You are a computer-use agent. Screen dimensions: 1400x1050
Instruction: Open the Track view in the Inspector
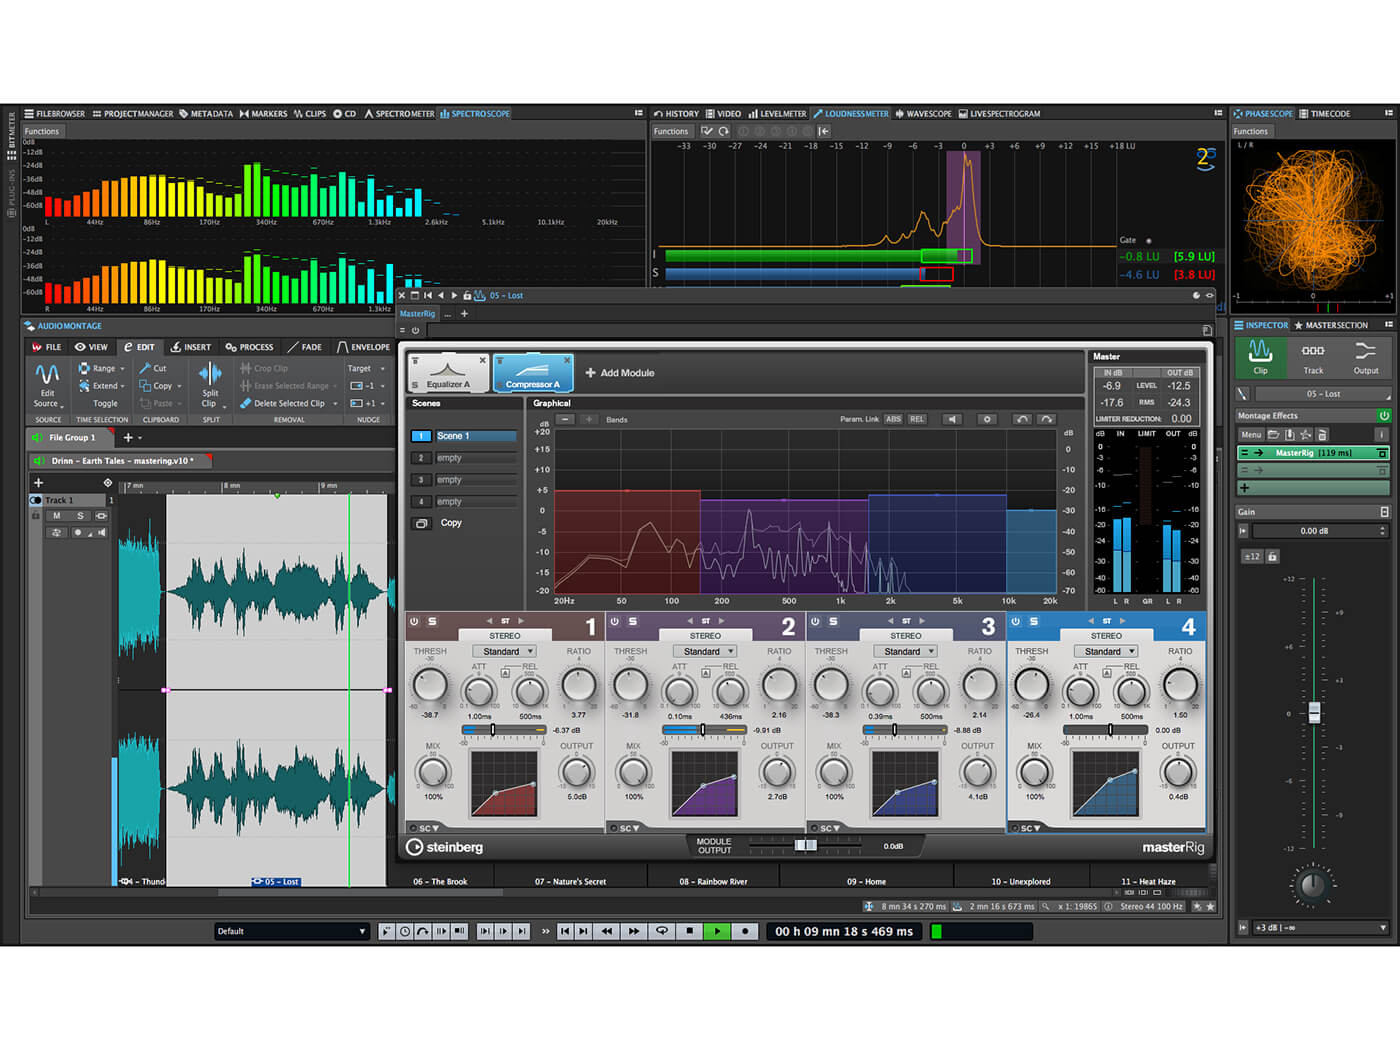pos(1313,357)
